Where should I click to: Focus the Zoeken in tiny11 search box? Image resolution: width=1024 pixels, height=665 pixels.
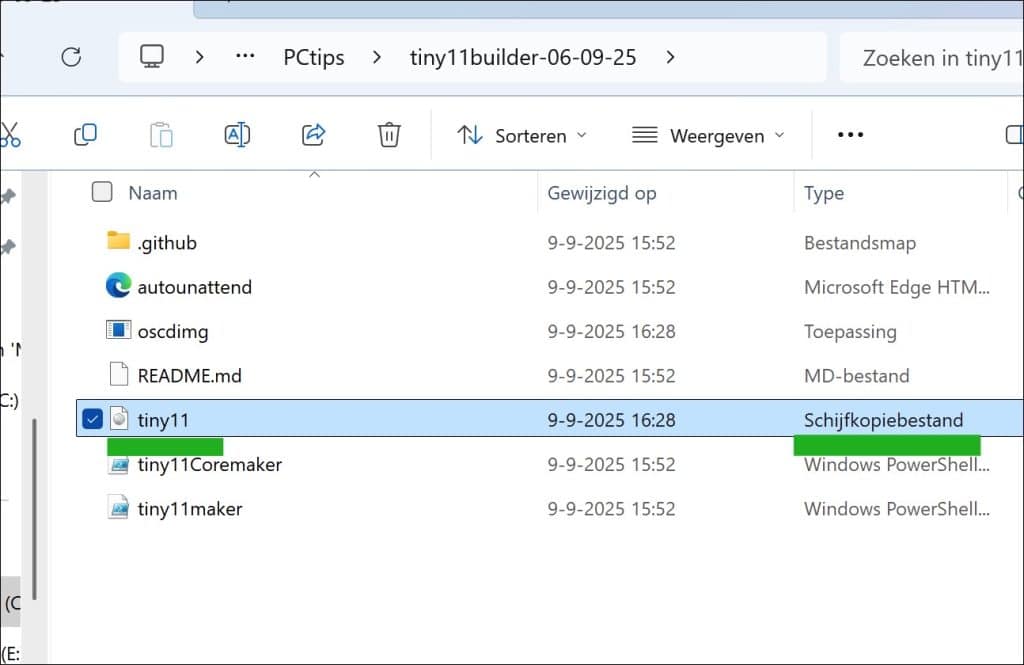tap(932, 58)
